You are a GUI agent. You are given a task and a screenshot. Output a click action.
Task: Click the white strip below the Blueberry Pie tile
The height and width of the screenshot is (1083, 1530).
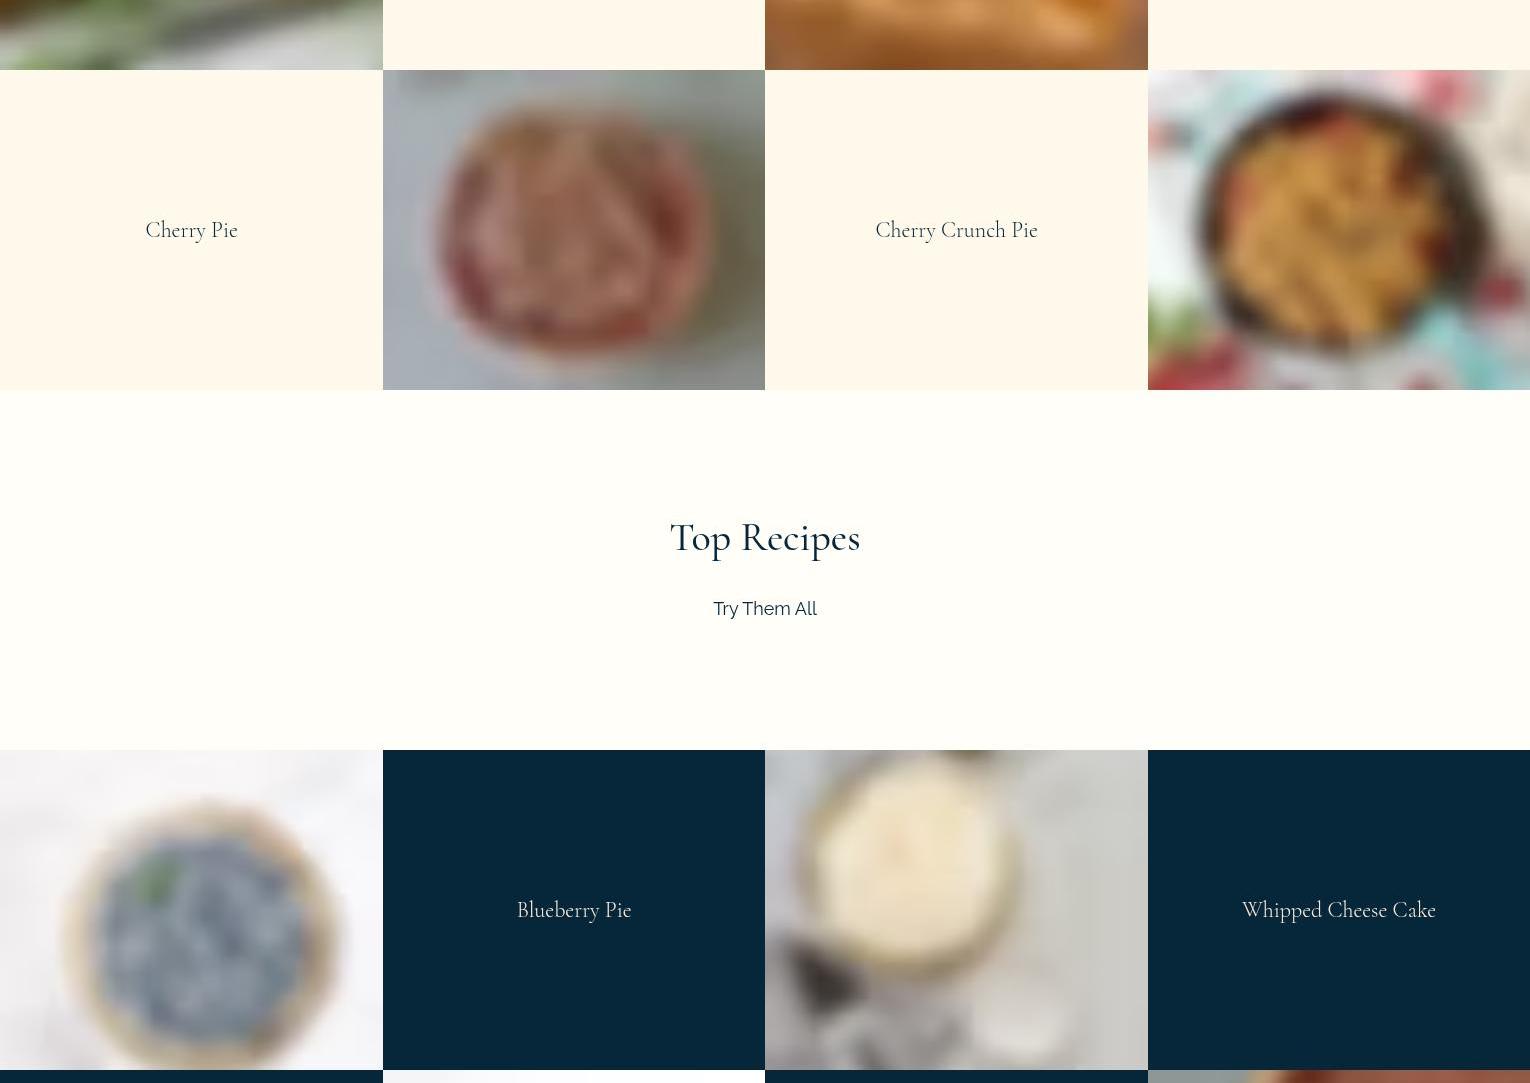coord(574,1077)
